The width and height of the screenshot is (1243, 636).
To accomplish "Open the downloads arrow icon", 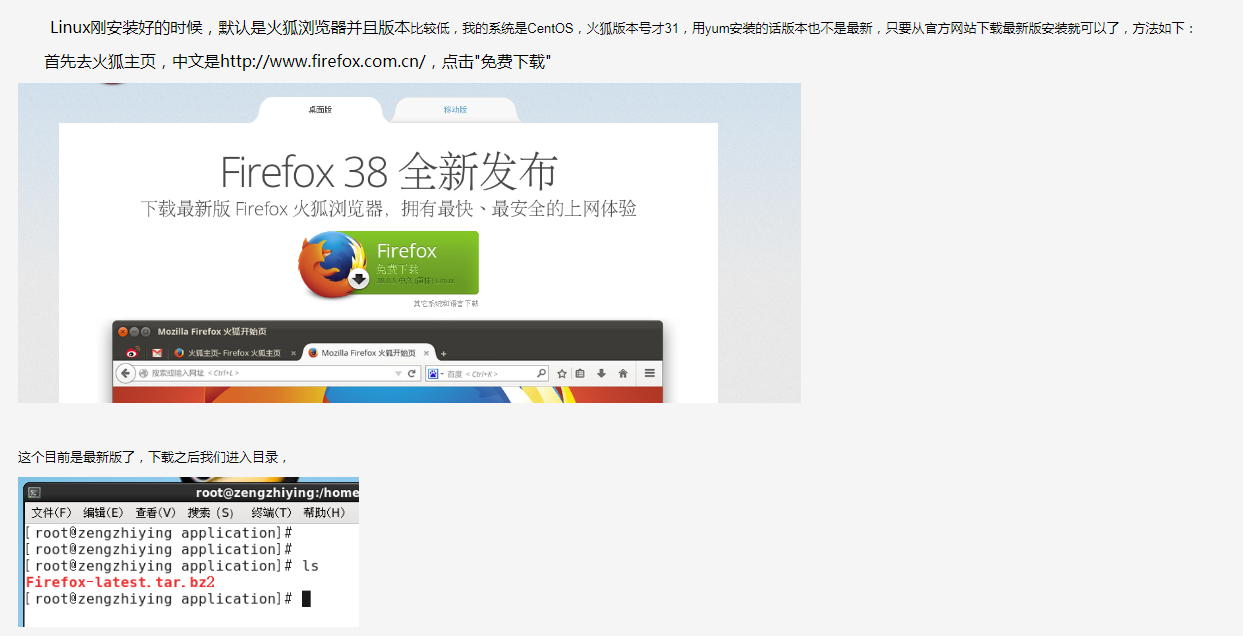I will (x=601, y=374).
